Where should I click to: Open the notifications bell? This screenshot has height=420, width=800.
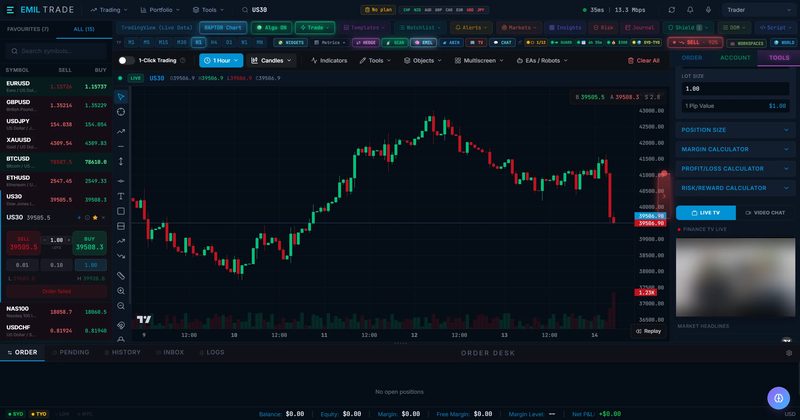point(690,10)
